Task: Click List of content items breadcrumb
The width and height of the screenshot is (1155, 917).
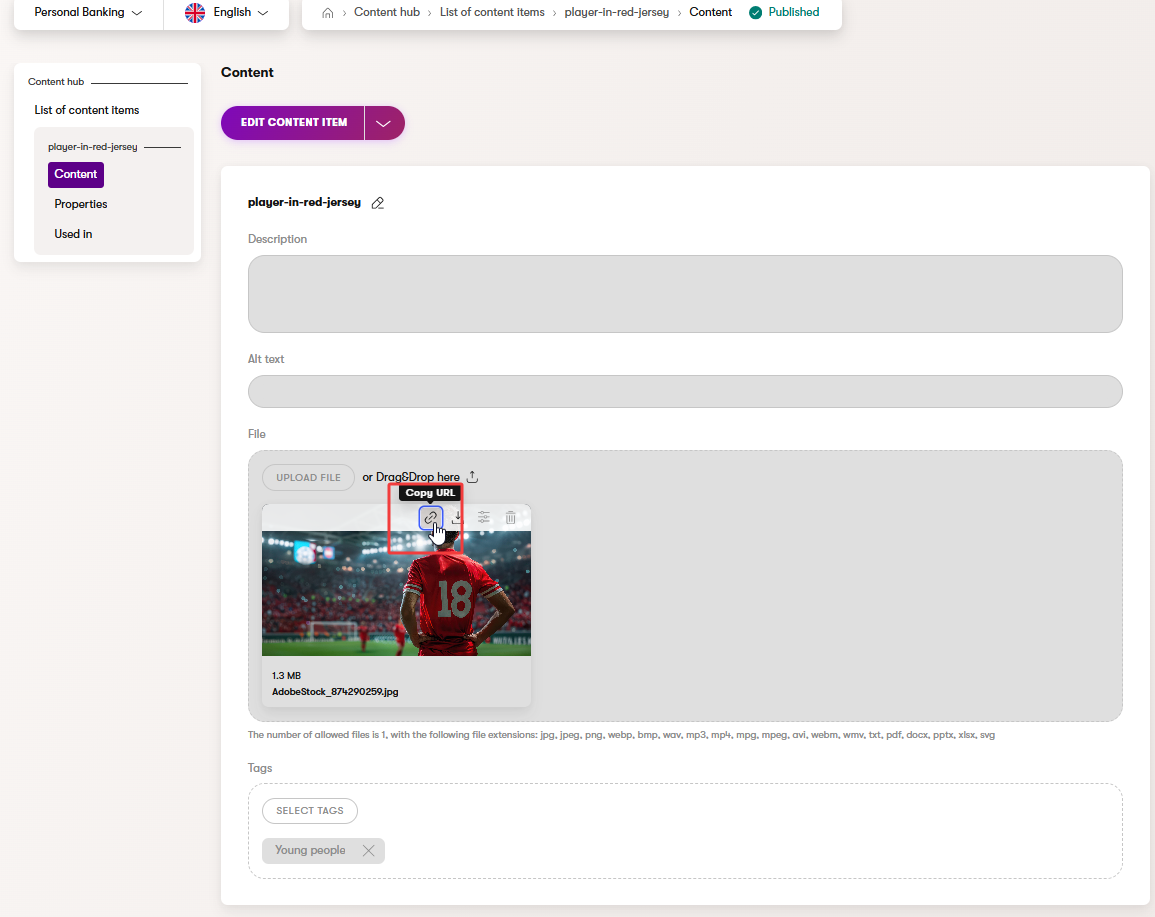Action: (492, 13)
